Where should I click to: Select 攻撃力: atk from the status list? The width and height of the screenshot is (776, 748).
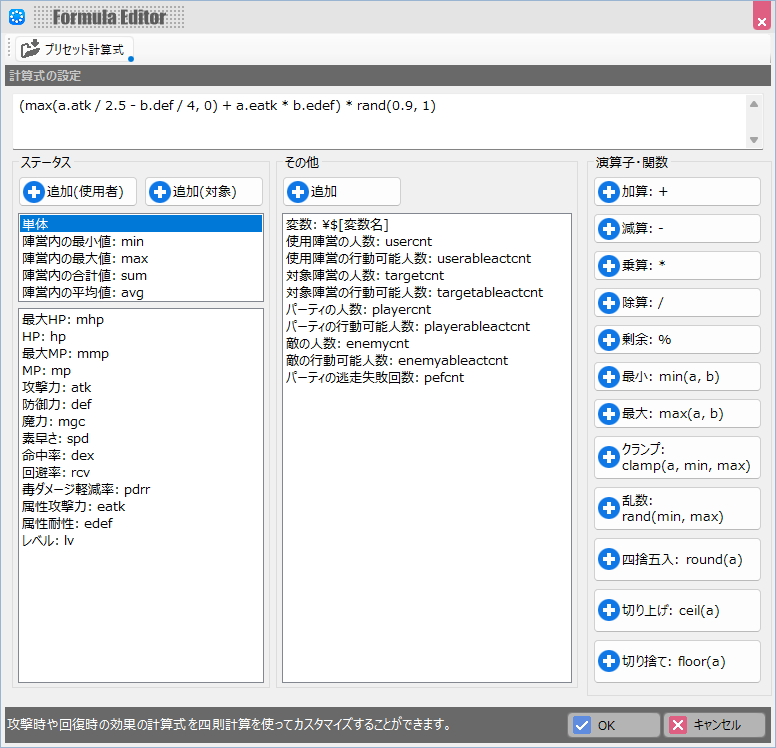tap(57, 387)
